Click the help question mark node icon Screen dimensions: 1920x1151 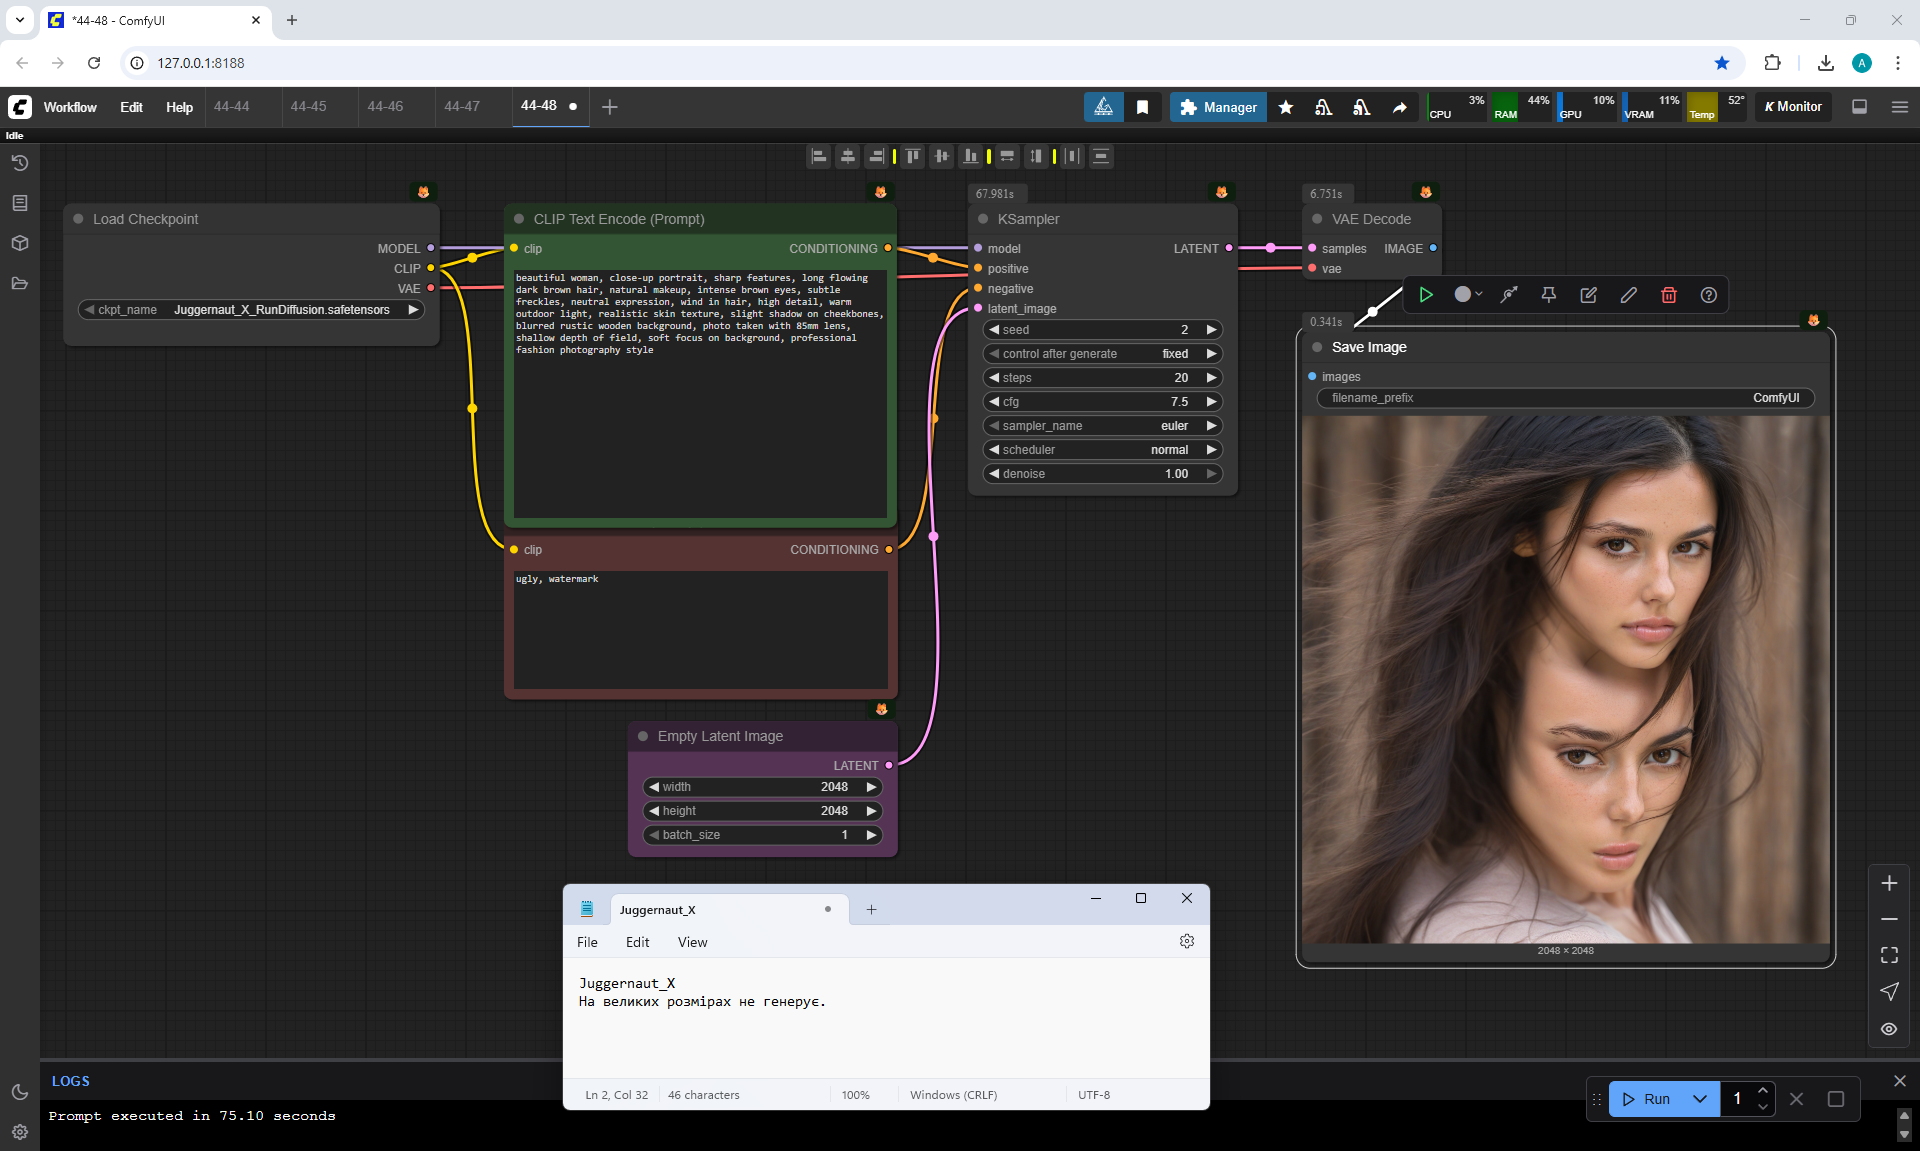pyautogui.click(x=1708, y=295)
